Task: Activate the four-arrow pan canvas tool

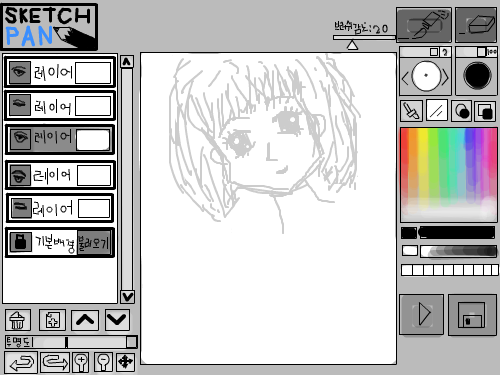Action: (x=126, y=362)
